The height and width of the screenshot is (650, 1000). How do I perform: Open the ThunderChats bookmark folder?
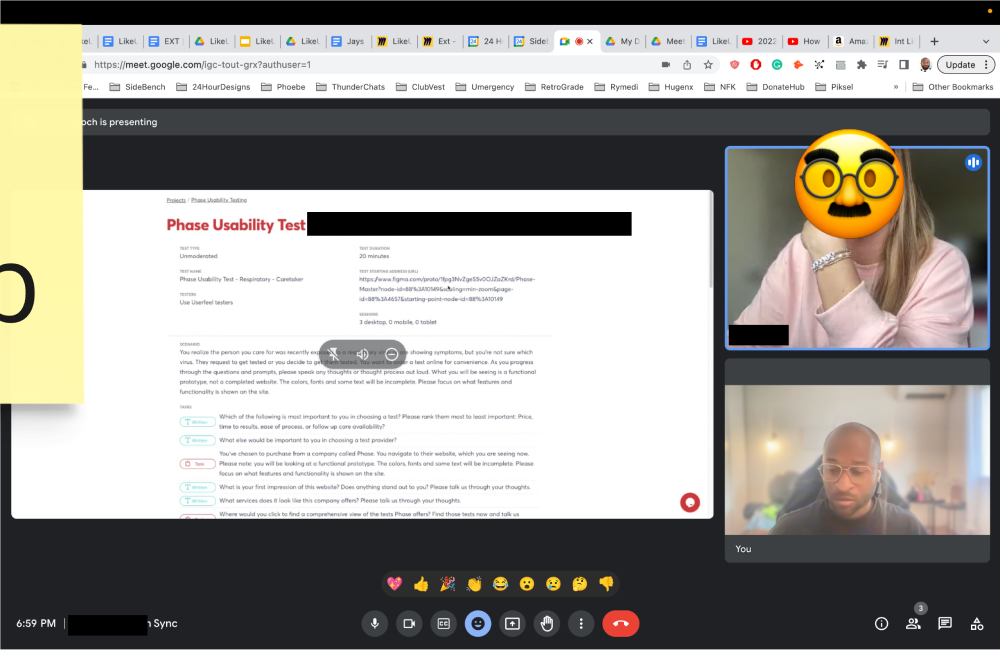[350, 87]
